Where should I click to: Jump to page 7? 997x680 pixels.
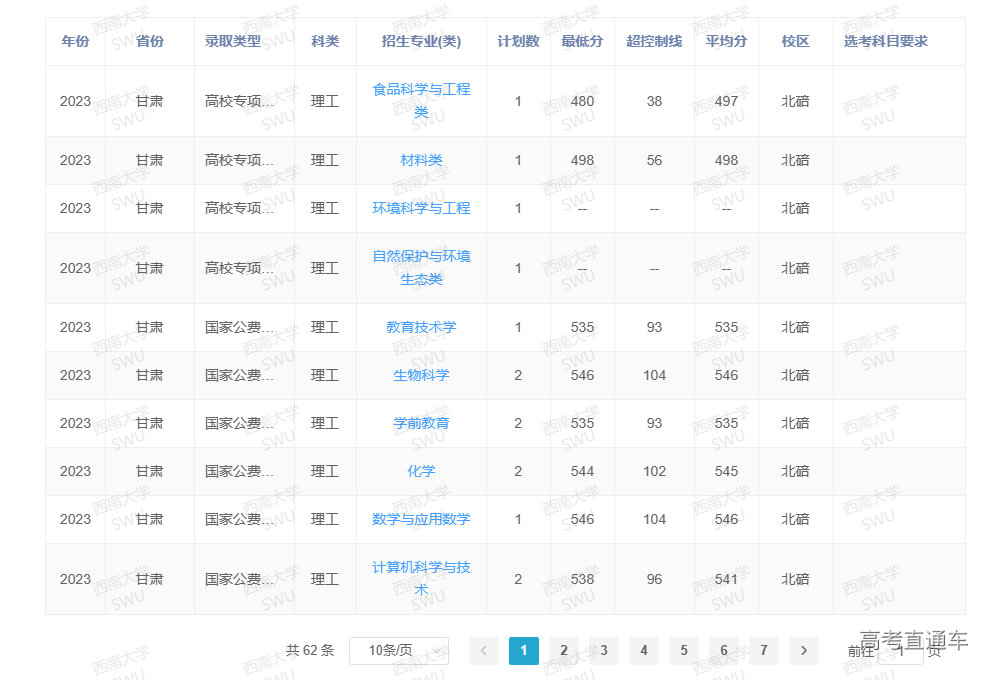pos(764,651)
